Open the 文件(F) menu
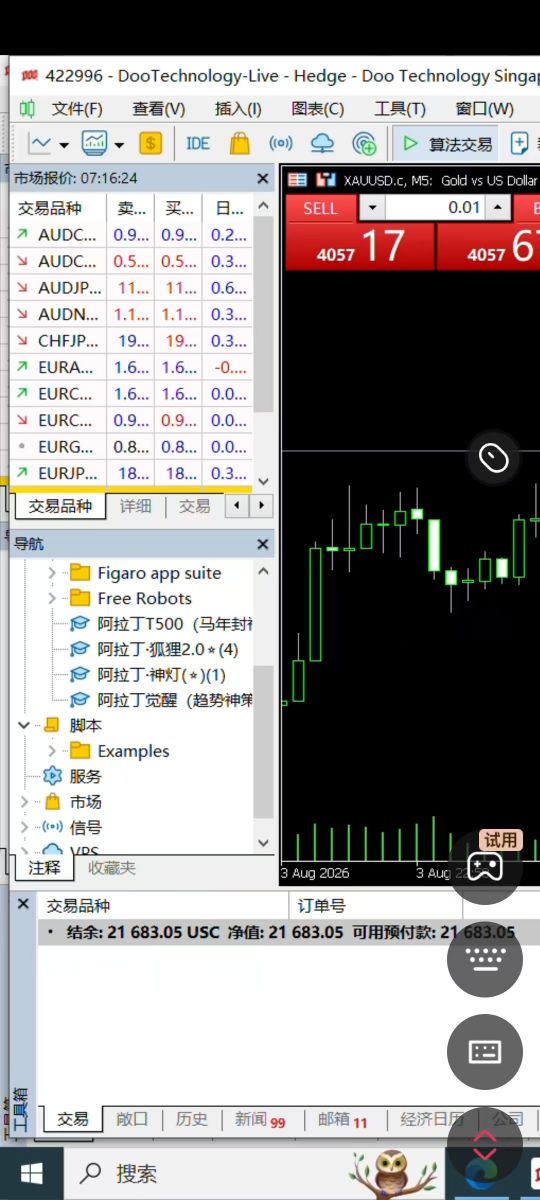 click(x=77, y=109)
